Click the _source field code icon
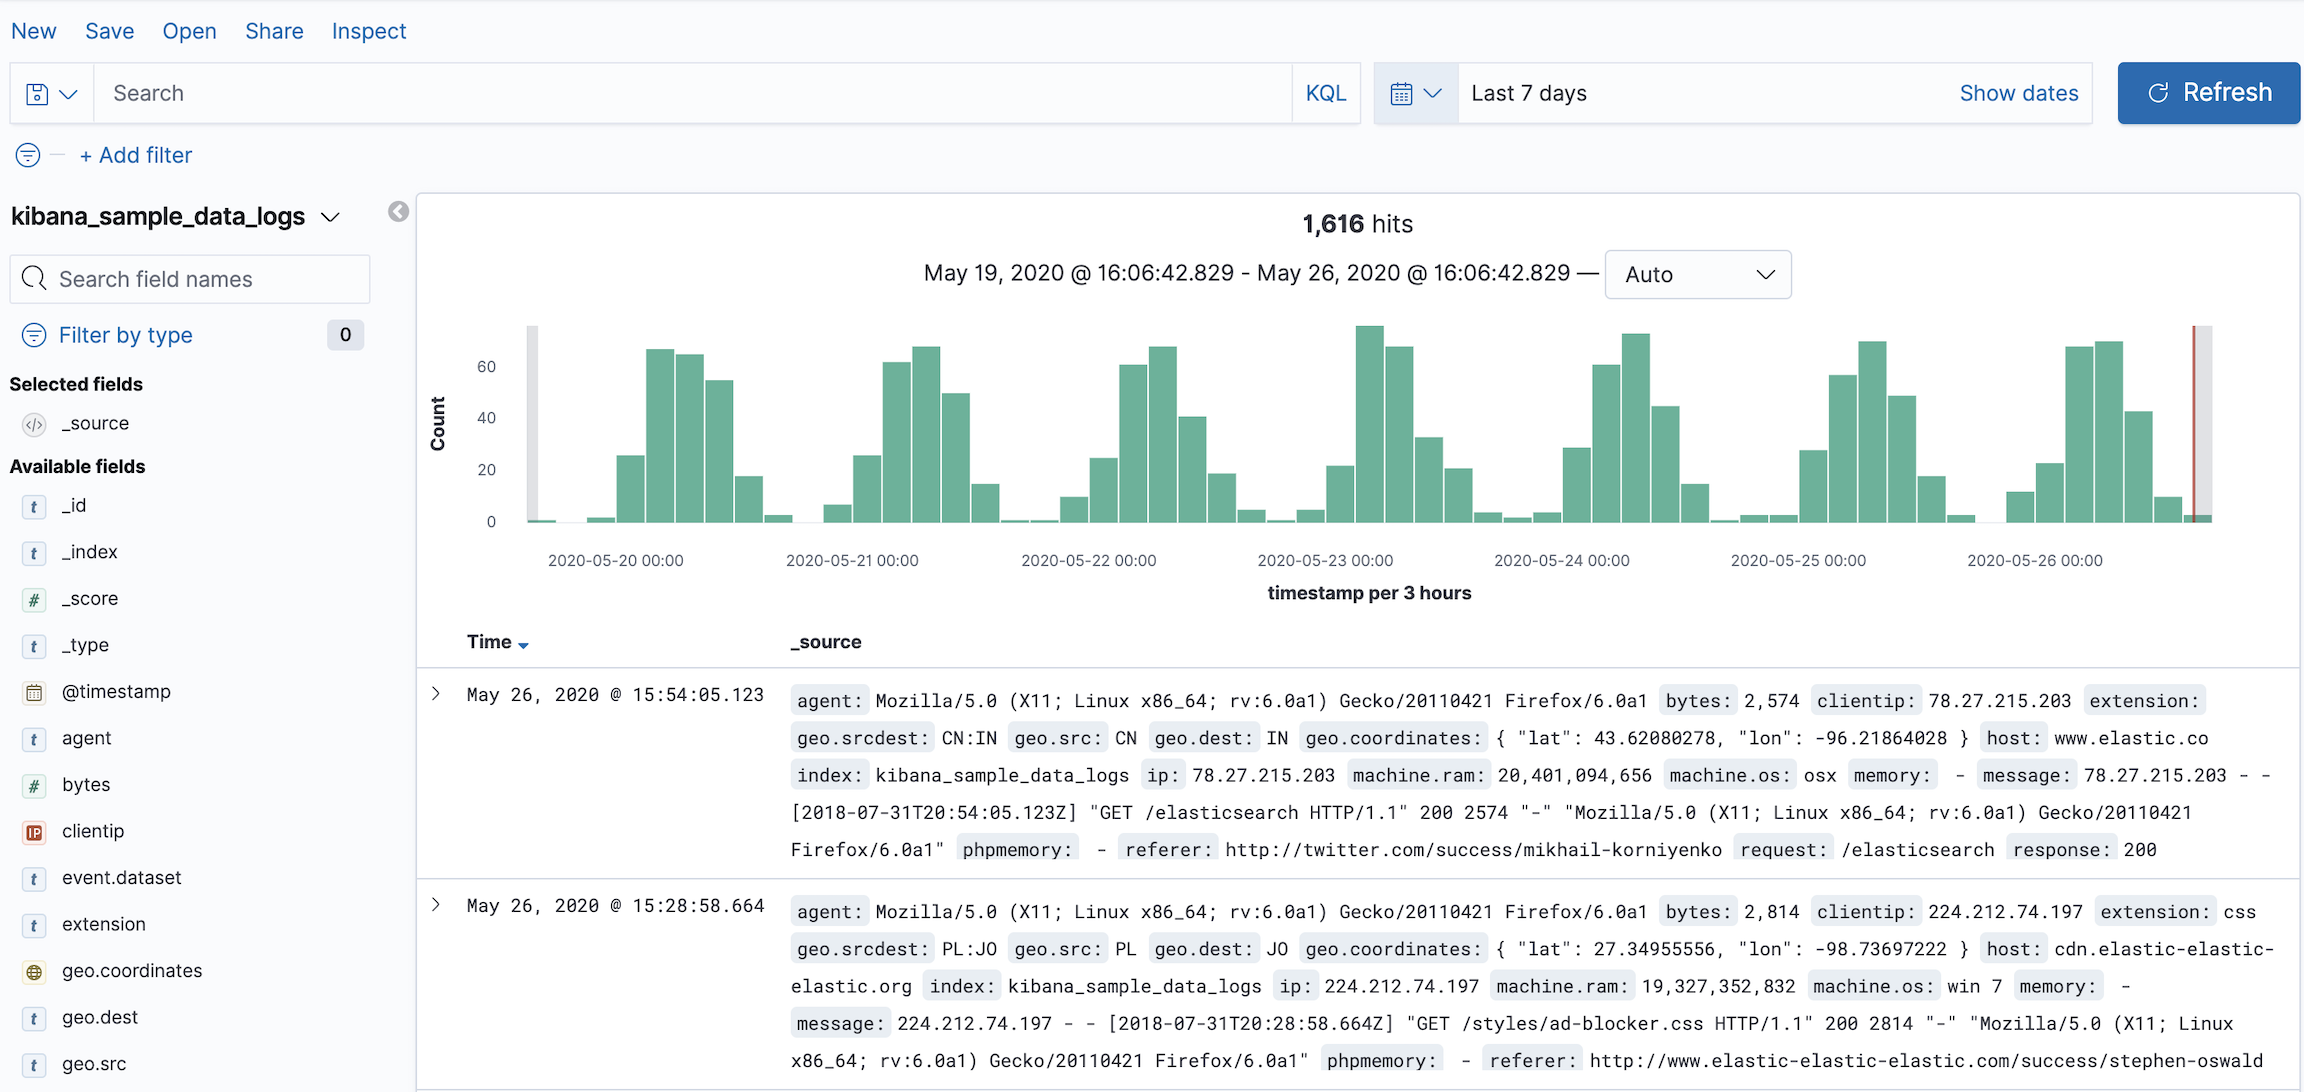The width and height of the screenshot is (2304, 1092). tap(34, 424)
